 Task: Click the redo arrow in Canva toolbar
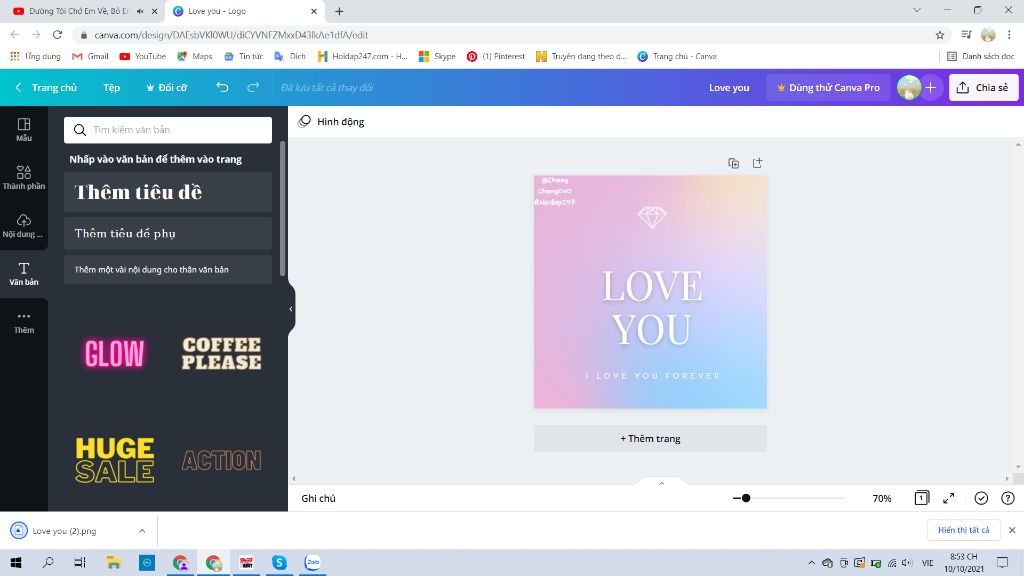[x=253, y=88]
